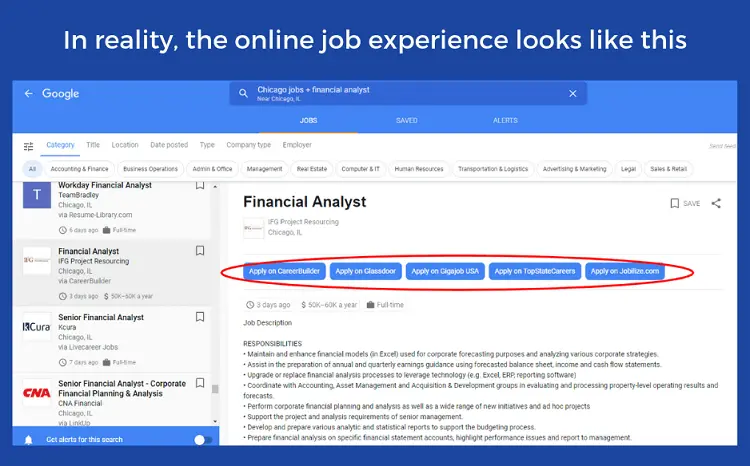The height and width of the screenshot is (466, 750).
Task: Clear the search with the X icon
Action: [x=573, y=94]
